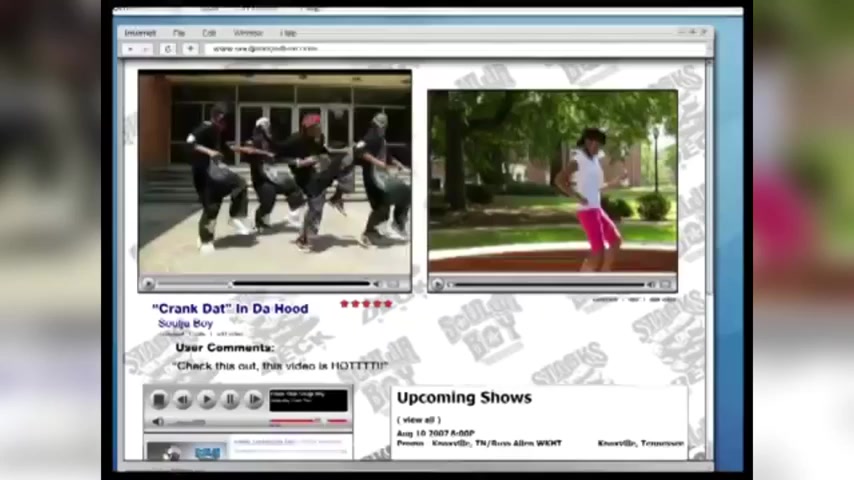Click the left dance group video frame
Screen dimensions: 854x480
274,174
